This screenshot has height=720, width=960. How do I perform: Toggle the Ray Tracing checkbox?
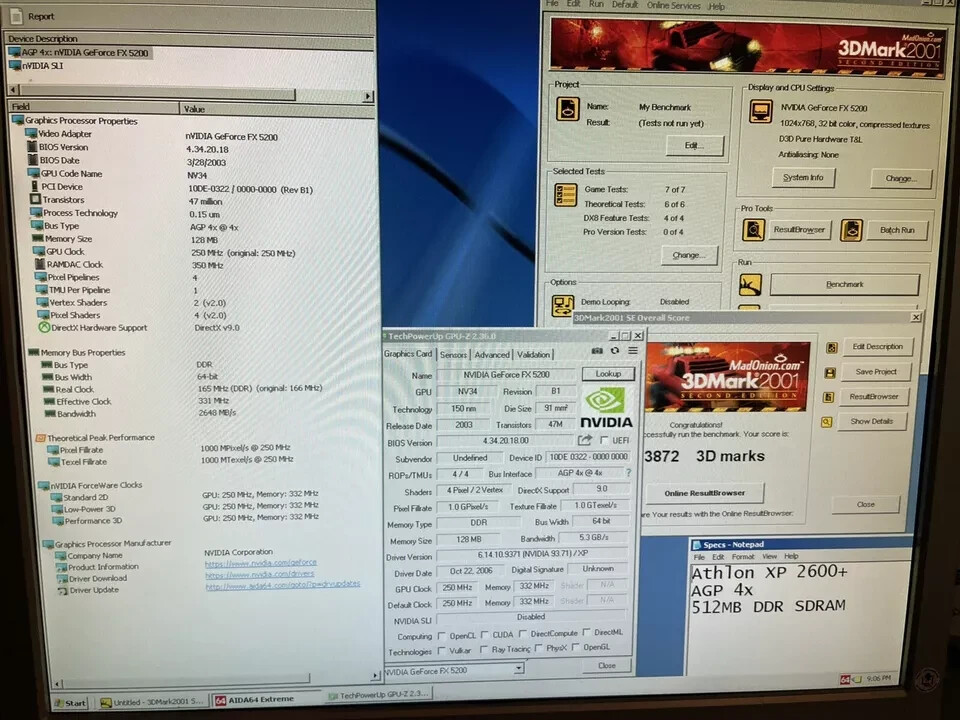pyautogui.click(x=484, y=649)
